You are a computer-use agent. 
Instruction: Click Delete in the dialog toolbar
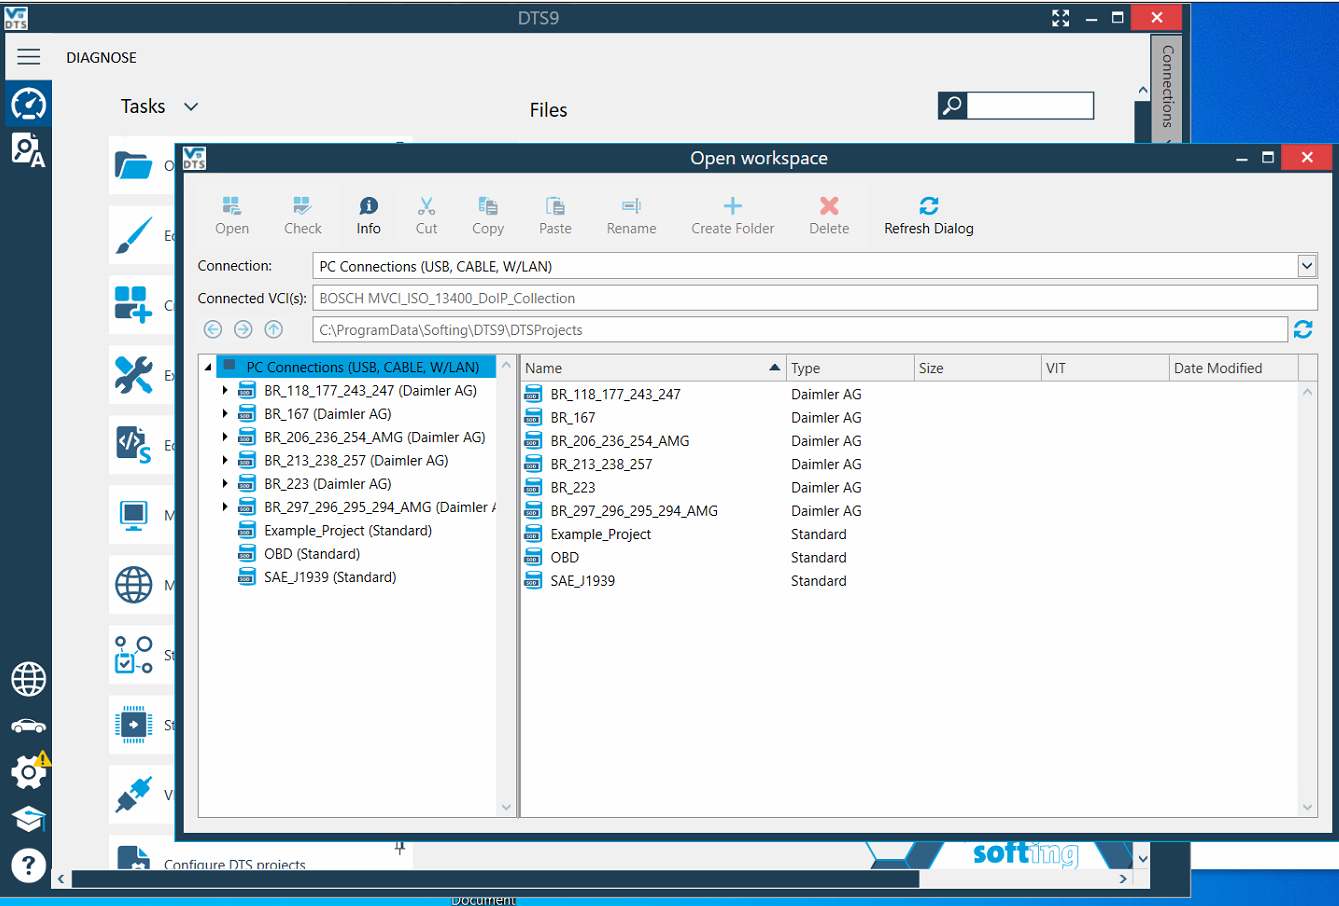pos(829,216)
